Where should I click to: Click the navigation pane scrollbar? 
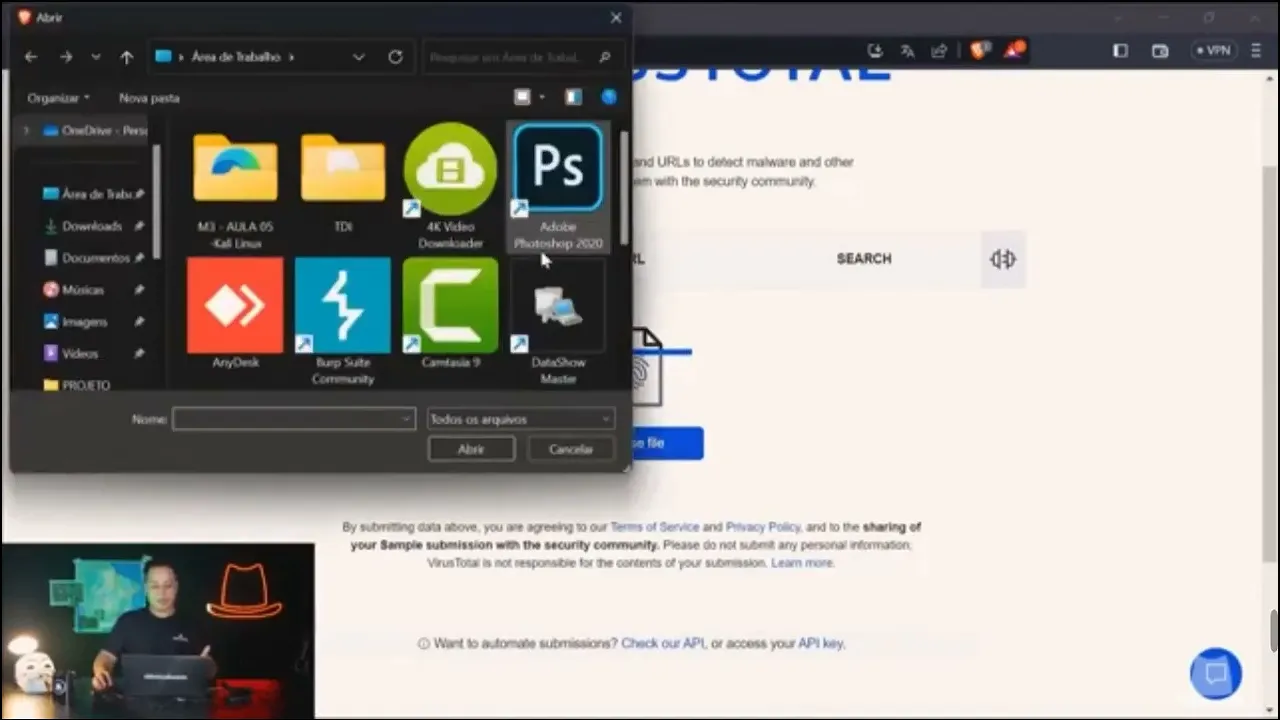(156, 200)
